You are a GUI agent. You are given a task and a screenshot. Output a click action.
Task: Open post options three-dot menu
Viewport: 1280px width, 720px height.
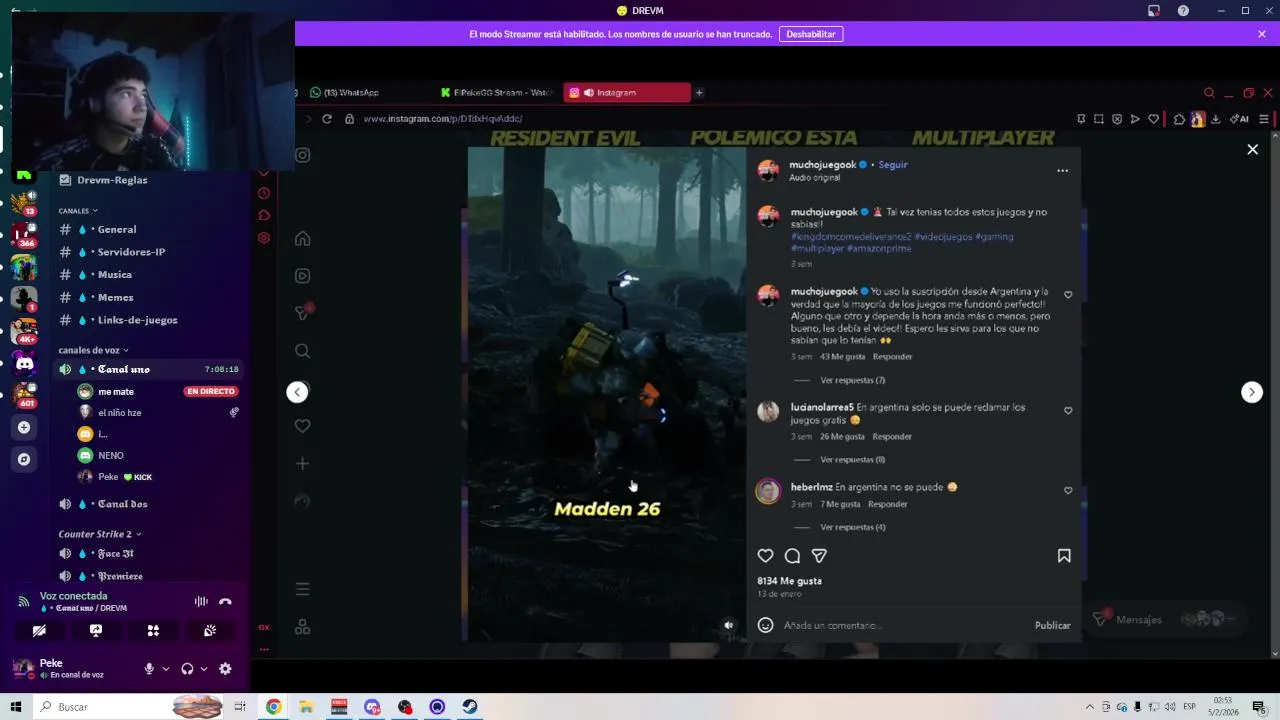[1062, 171]
